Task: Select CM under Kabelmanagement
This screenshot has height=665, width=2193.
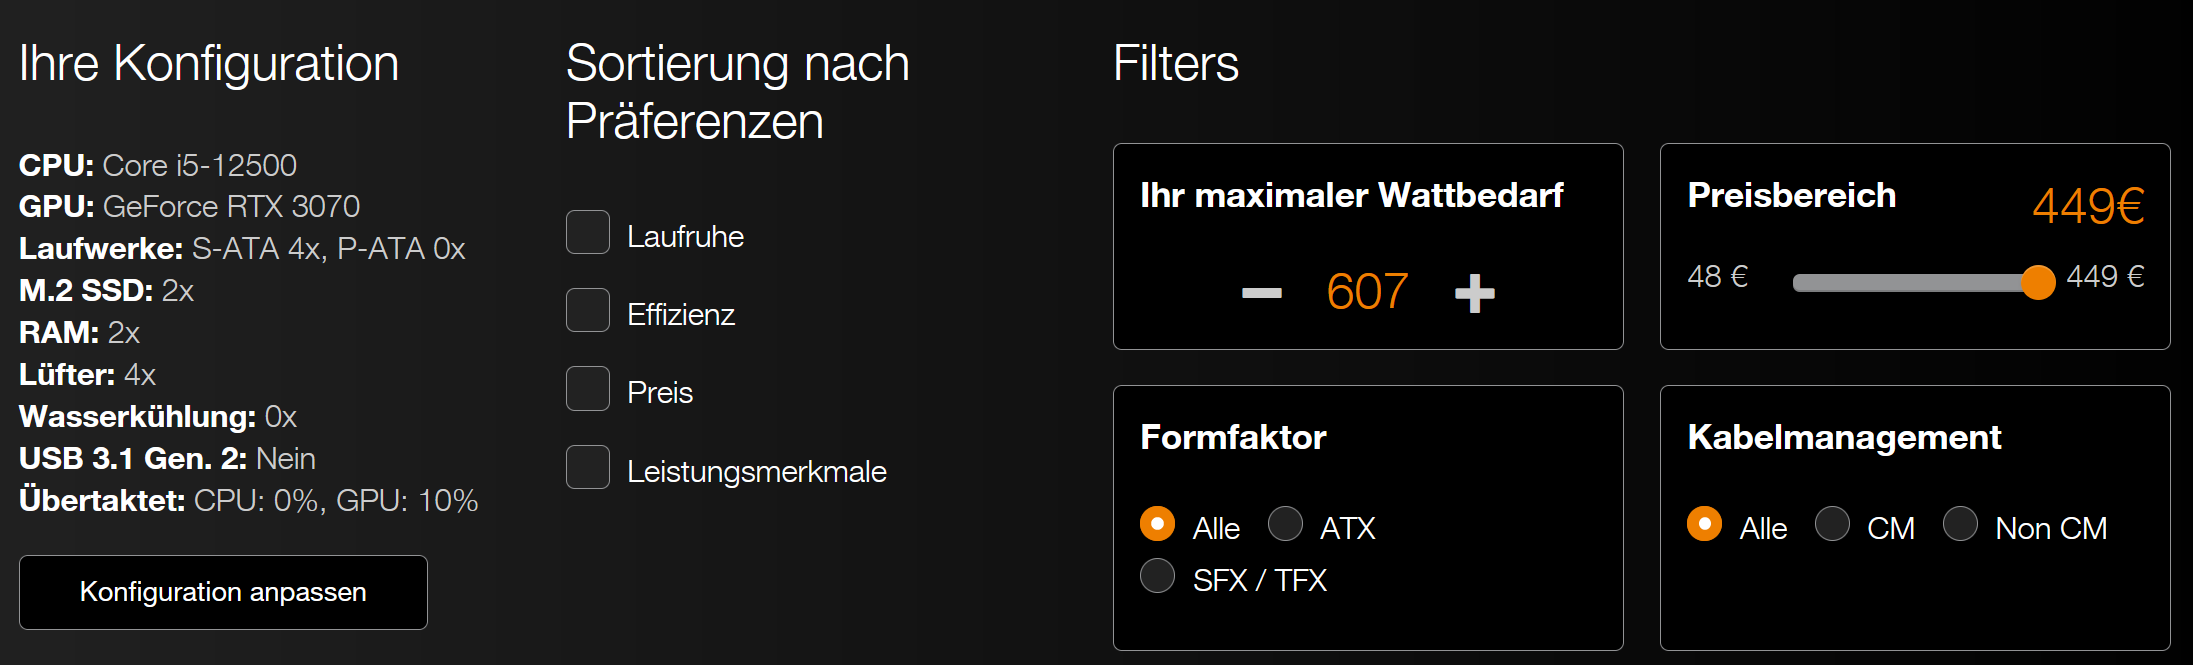Action: coord(1832,523)
